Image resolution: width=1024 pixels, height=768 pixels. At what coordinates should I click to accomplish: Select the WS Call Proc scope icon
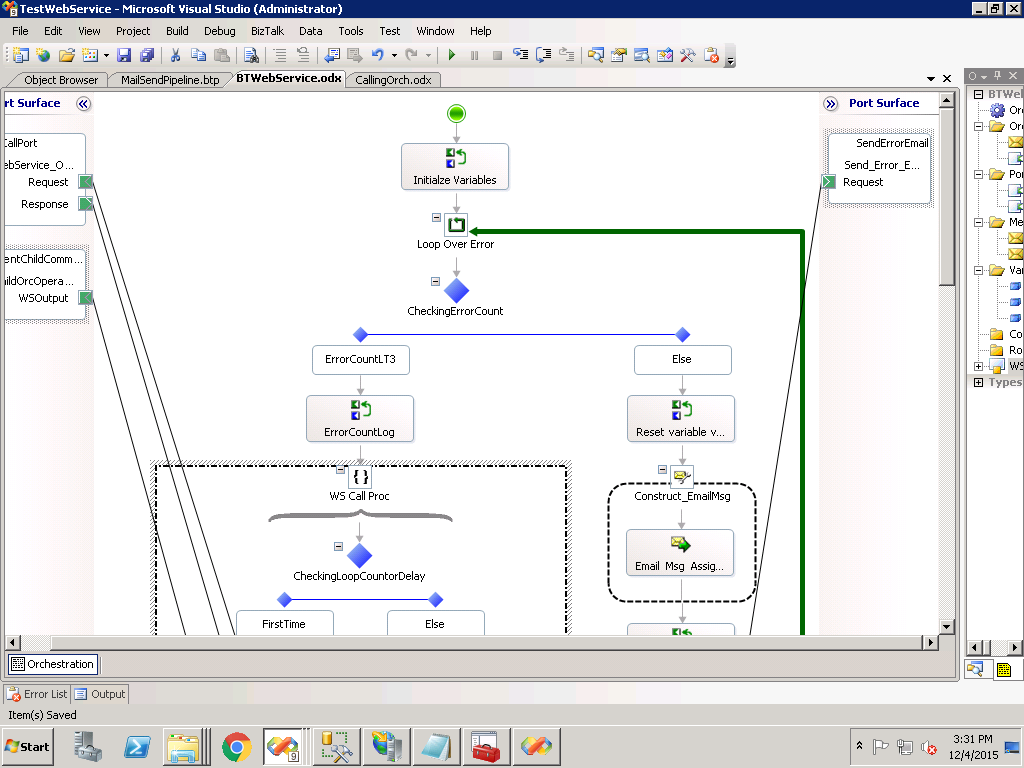pyautogui.click(x=360, y=477)
